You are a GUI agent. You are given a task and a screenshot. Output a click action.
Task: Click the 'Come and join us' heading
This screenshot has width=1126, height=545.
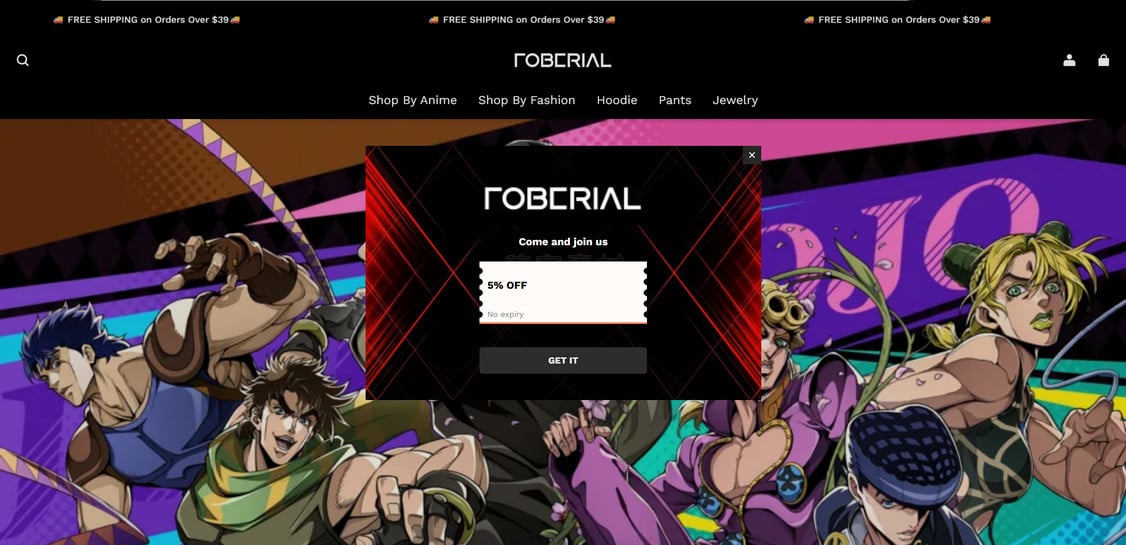pos(563,242)
